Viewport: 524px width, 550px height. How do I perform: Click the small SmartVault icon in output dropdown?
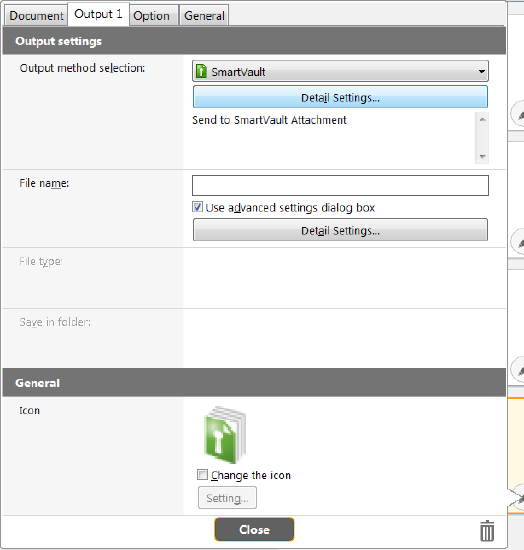201,71
